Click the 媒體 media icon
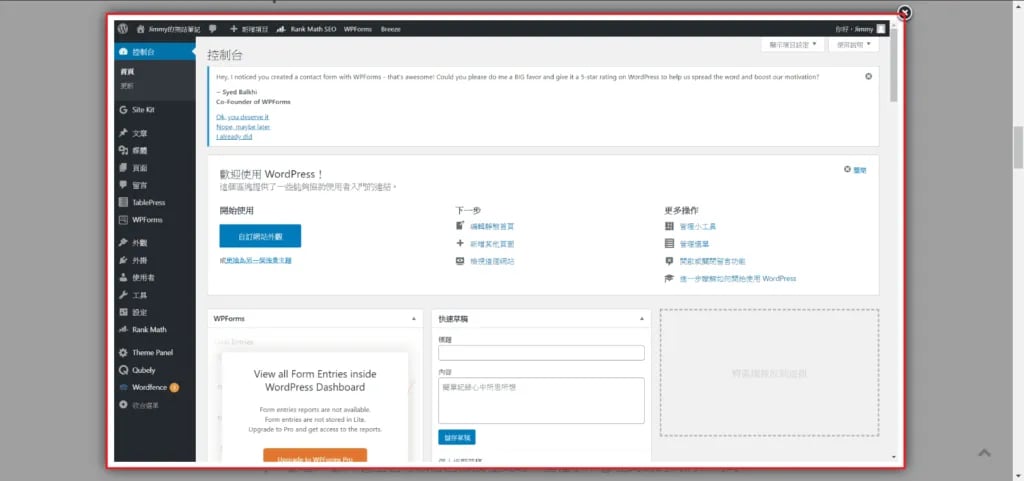 click(123, 150)
